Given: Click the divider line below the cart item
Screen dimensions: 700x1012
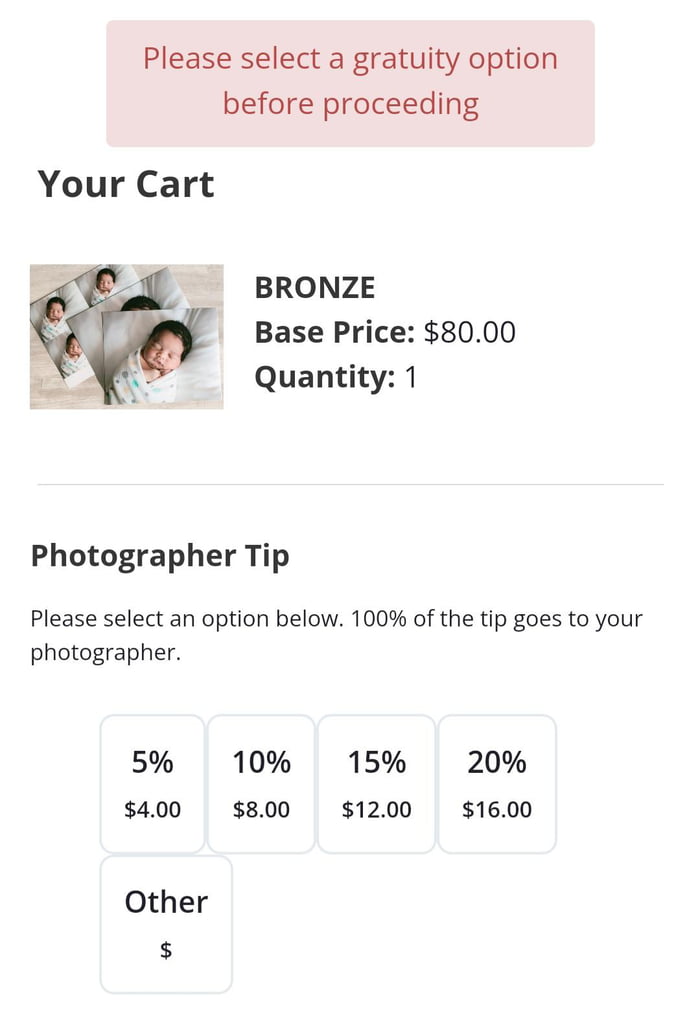Looking at the screenshot, I should pos(350,485).
